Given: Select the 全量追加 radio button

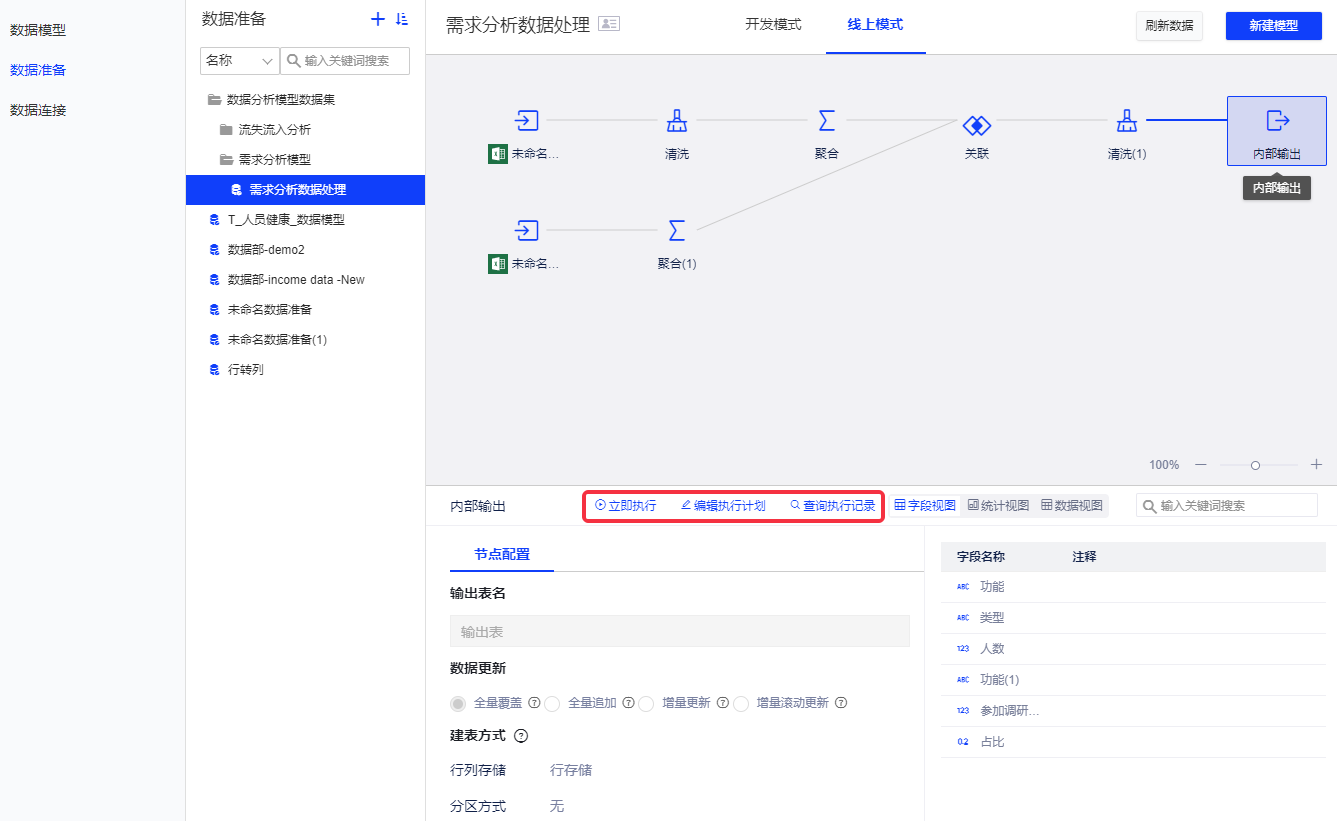Looking at the screenshot, I should click(x=552, y=704).
